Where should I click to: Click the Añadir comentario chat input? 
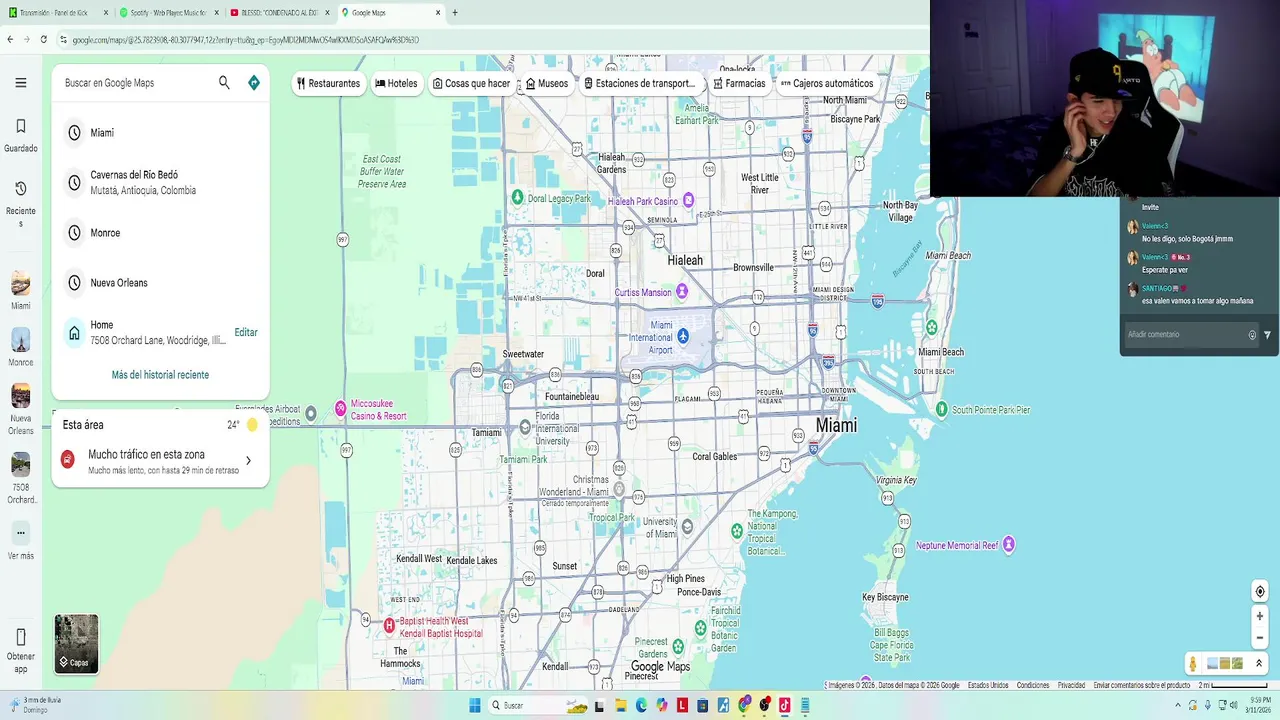[1183, 335]
